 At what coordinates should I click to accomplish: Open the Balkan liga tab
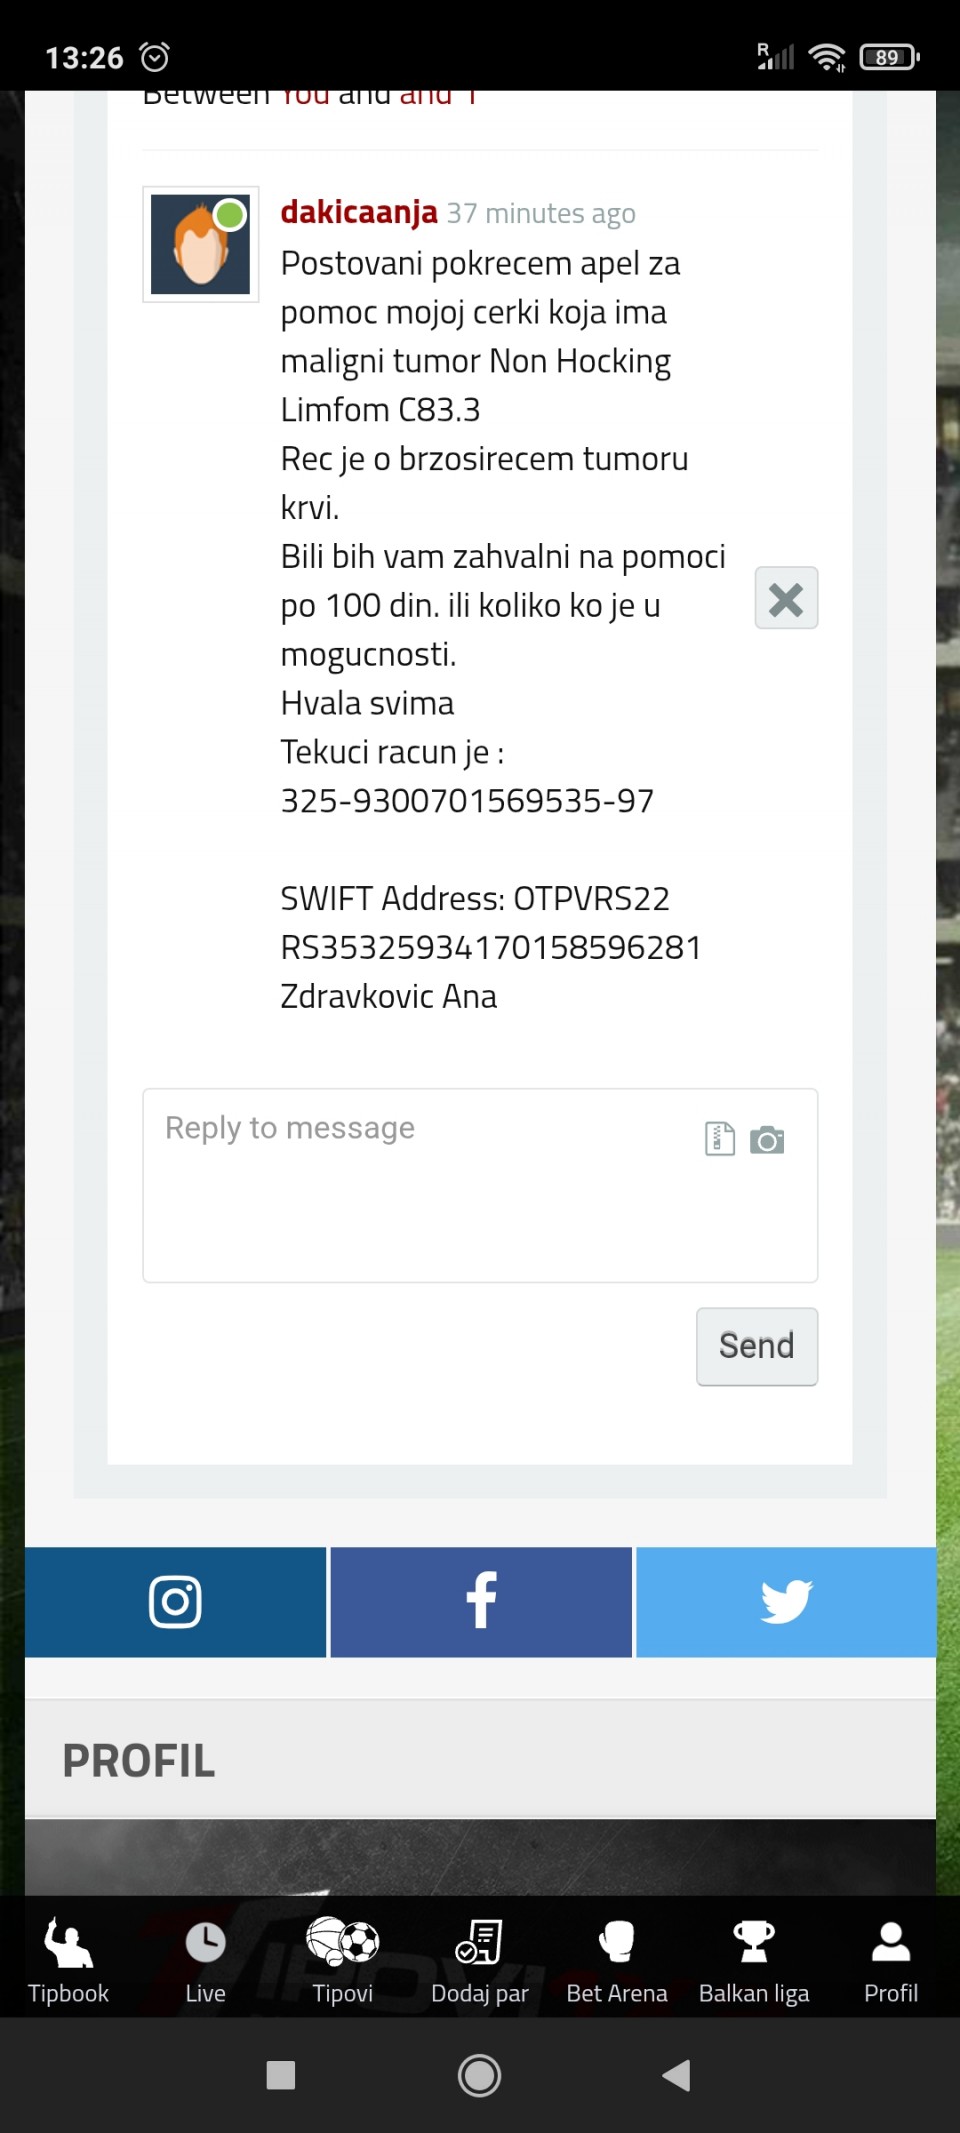(754, 1960)
